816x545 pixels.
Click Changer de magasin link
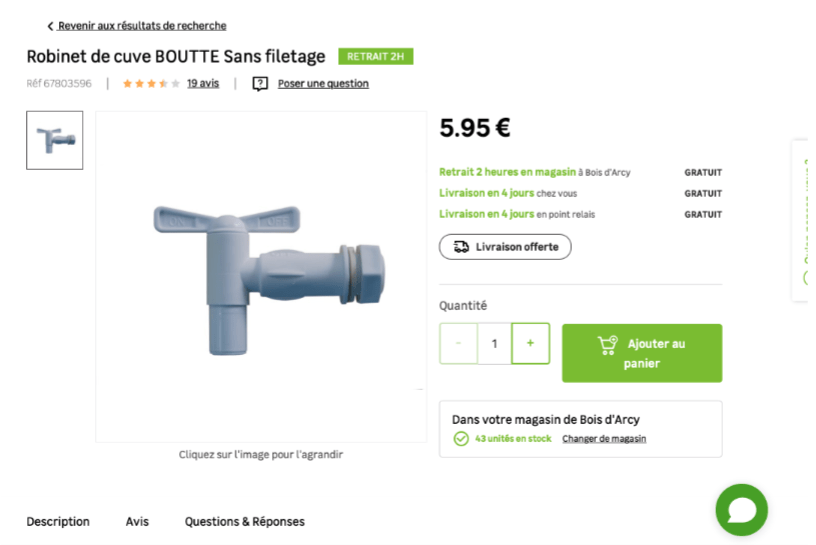(604, 439)
